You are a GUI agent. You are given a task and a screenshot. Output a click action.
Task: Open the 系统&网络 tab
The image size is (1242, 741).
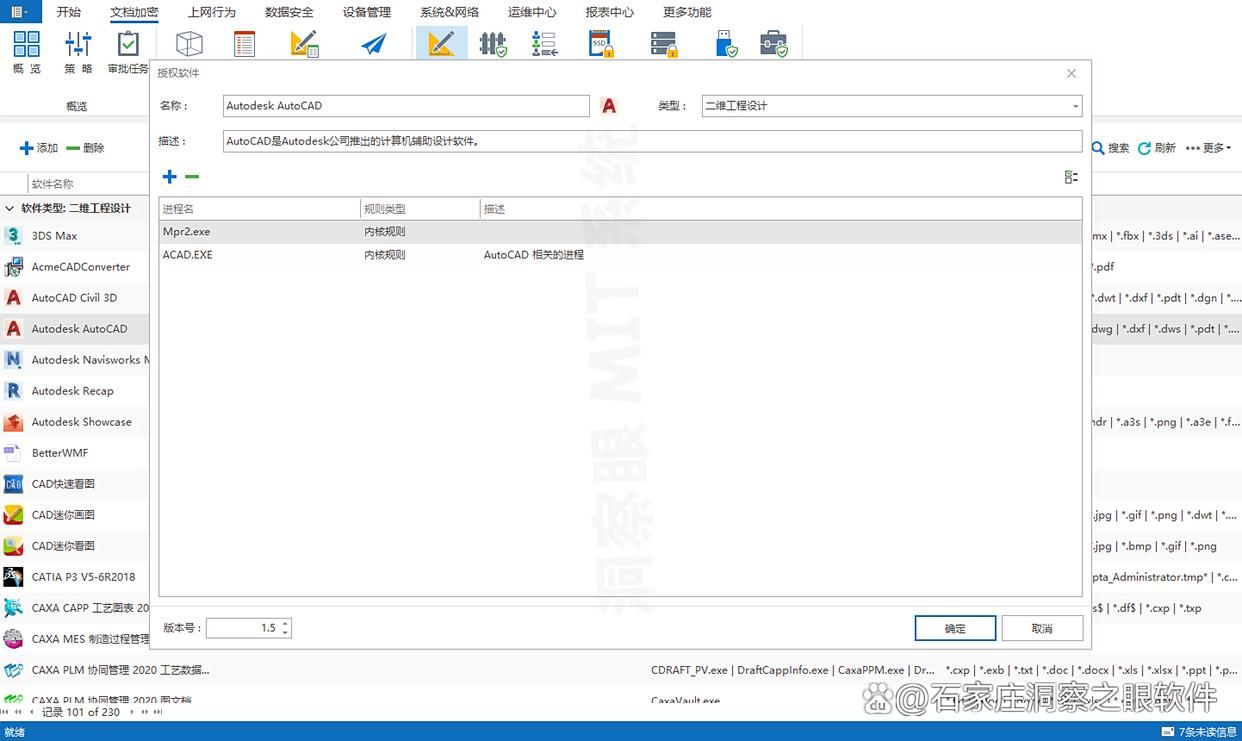point(449,12)
